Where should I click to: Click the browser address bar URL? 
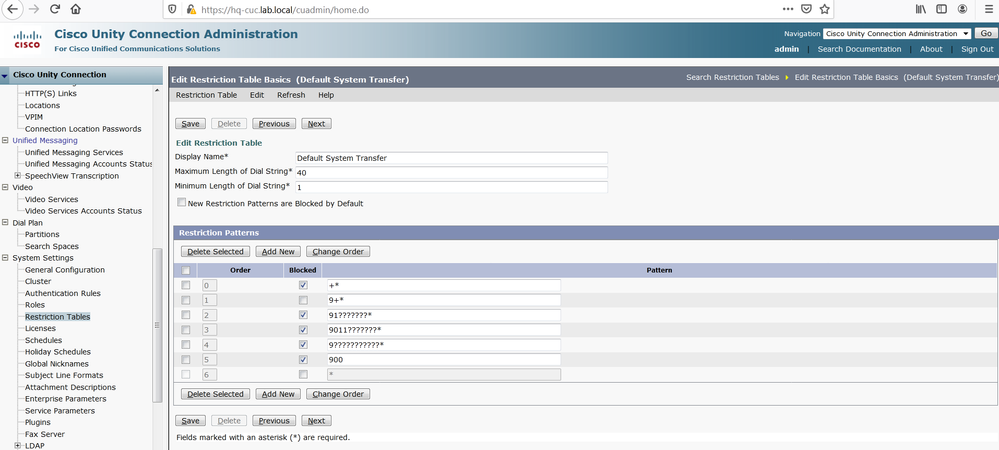click(285, 10)
